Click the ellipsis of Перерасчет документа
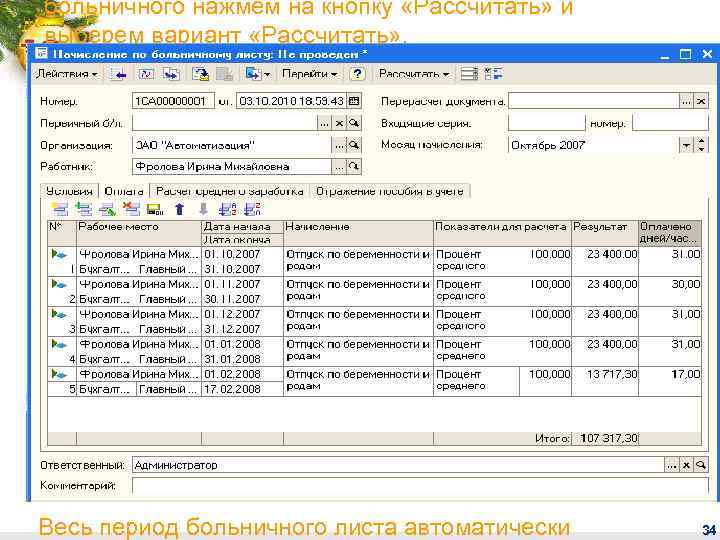 (x=686, y=101)
